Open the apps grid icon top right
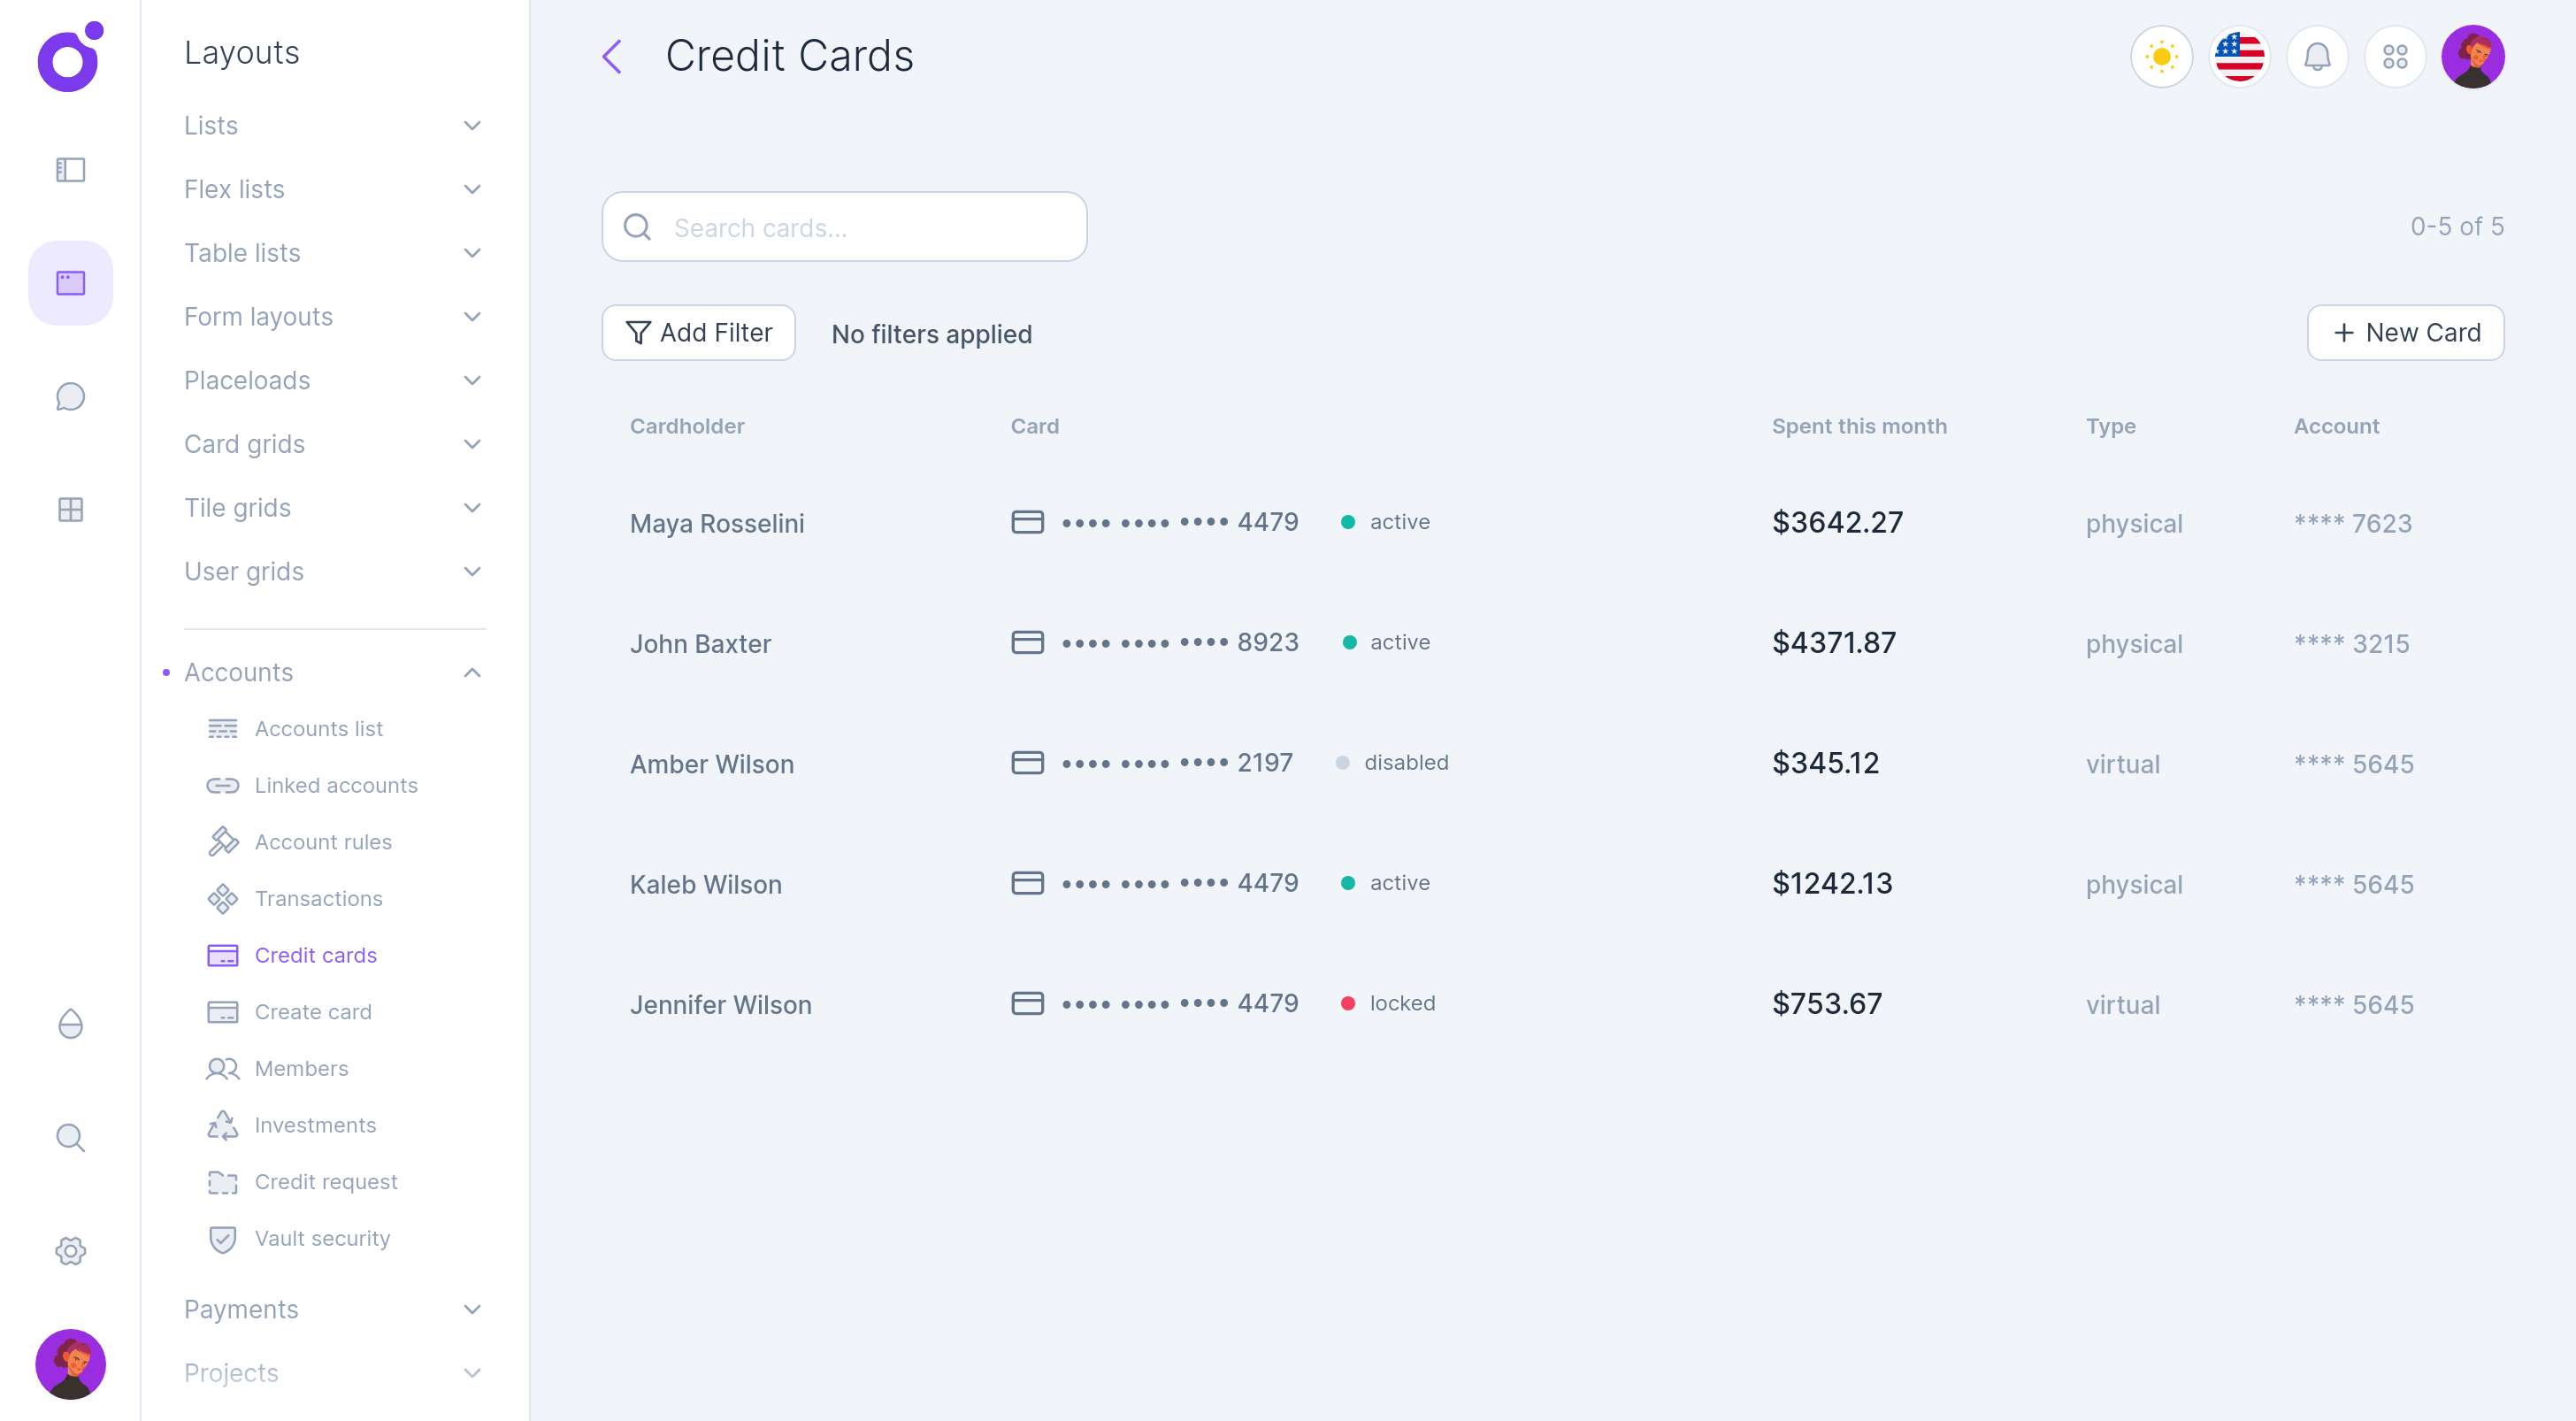 2396,57
